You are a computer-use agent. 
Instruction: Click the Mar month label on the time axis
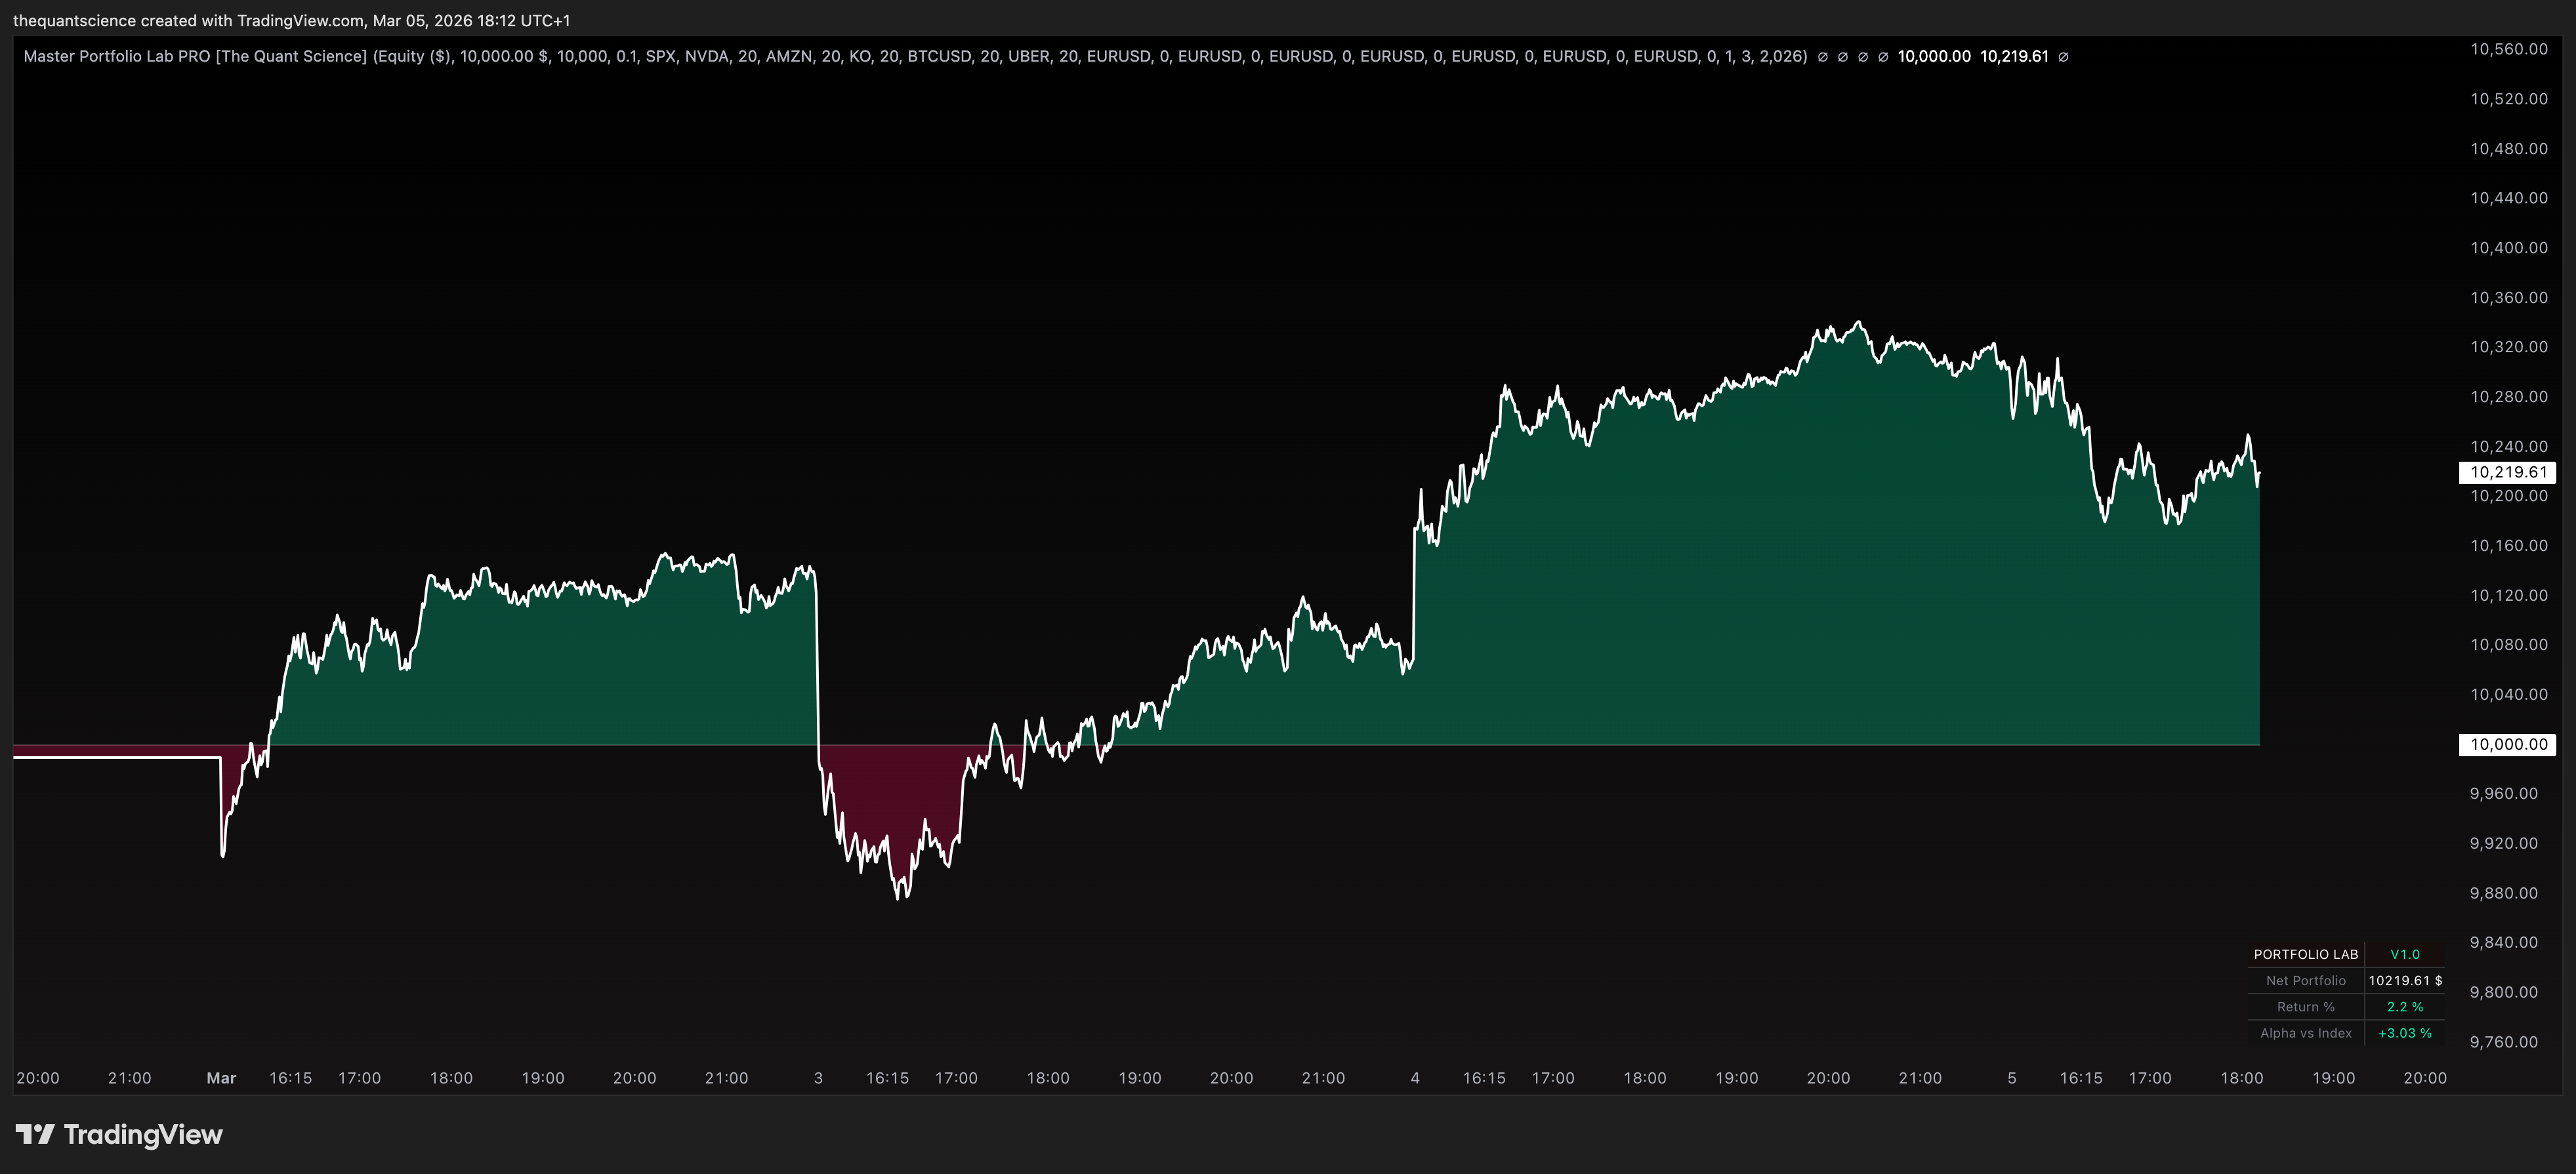click(x=221, y=1078)
